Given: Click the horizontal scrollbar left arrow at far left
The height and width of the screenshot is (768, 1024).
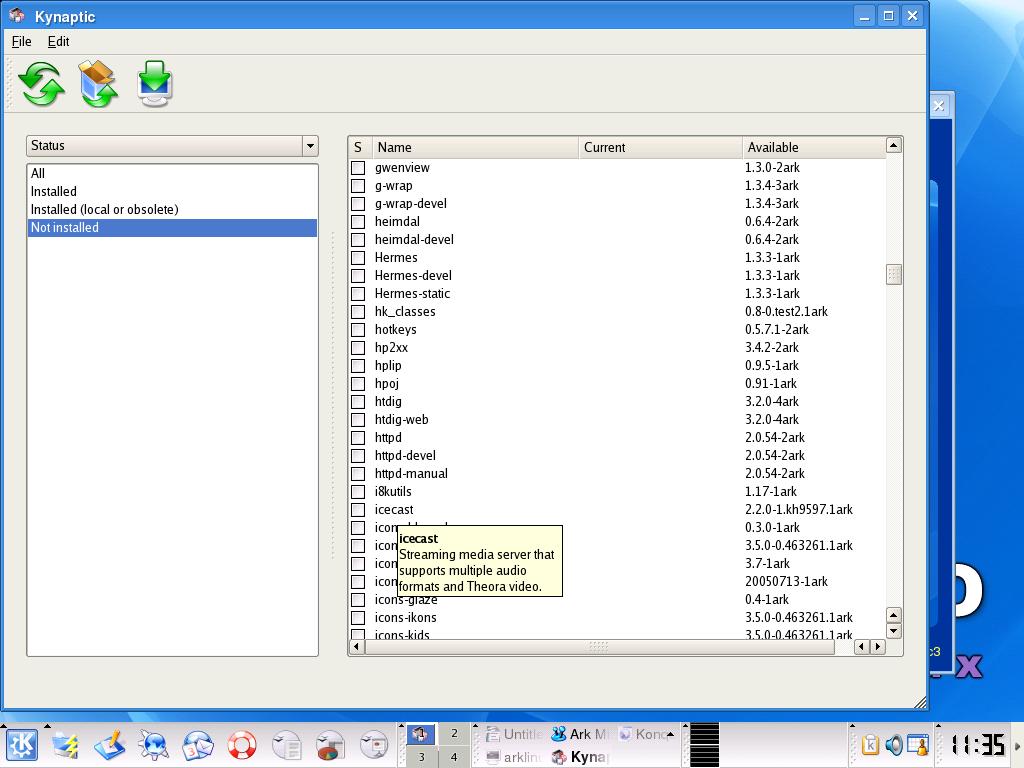Looking at the screenshot, I should coord(357,647).
